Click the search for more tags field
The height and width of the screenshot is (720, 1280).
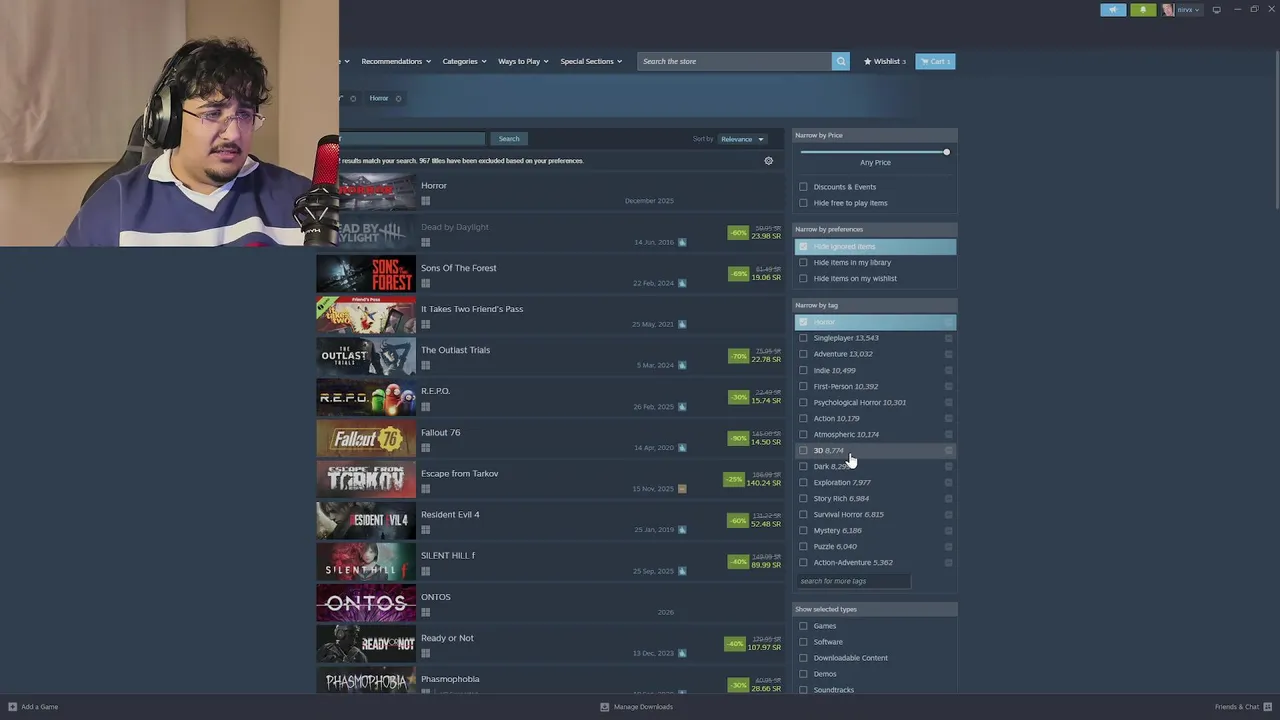(x=854, y=581)
